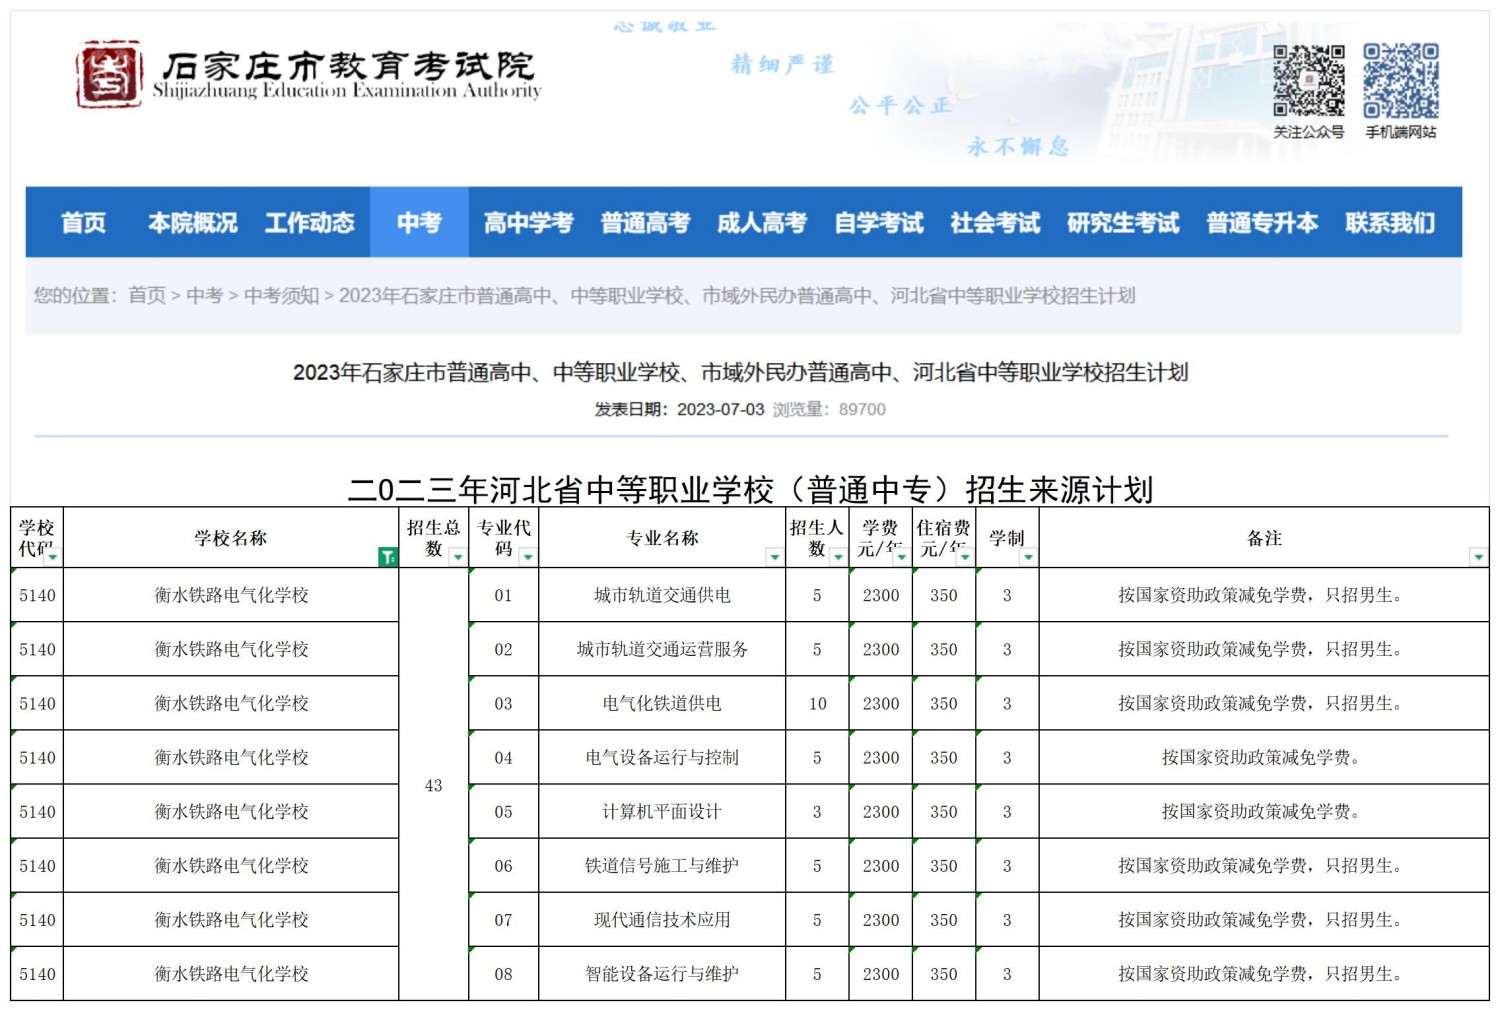Viewport: 1500px width, 1011px height.
Task: Expand the 招生总数 filter dropdown
Action: (457, 557)
